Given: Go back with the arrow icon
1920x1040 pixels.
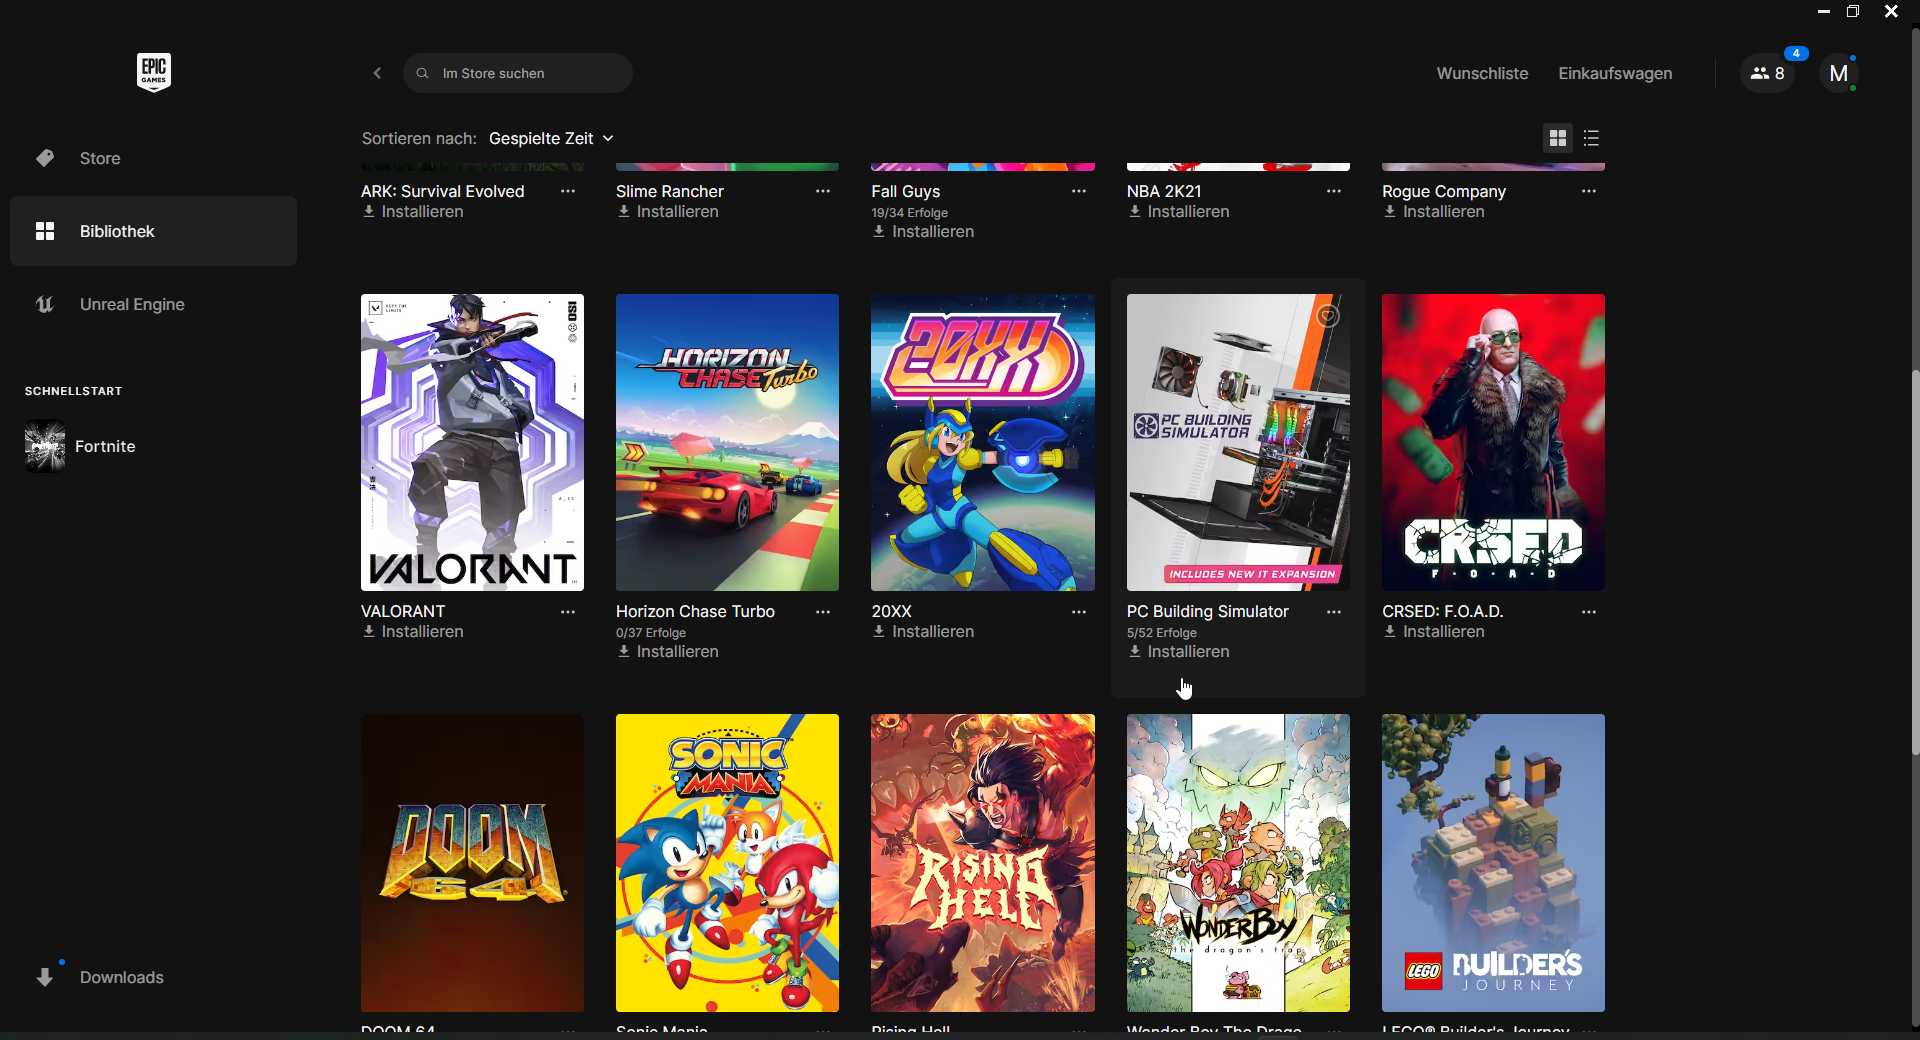Looking at the screenshot, I should [x=377, y=73].
